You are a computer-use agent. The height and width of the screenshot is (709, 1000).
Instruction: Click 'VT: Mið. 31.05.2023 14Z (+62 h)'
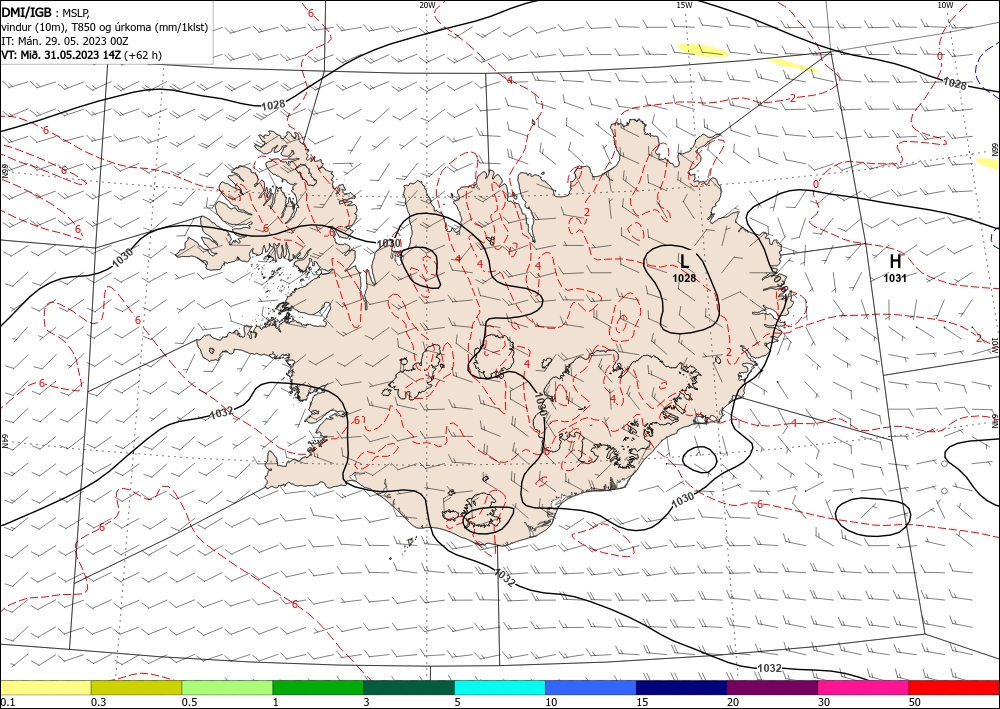coord(82,55)
